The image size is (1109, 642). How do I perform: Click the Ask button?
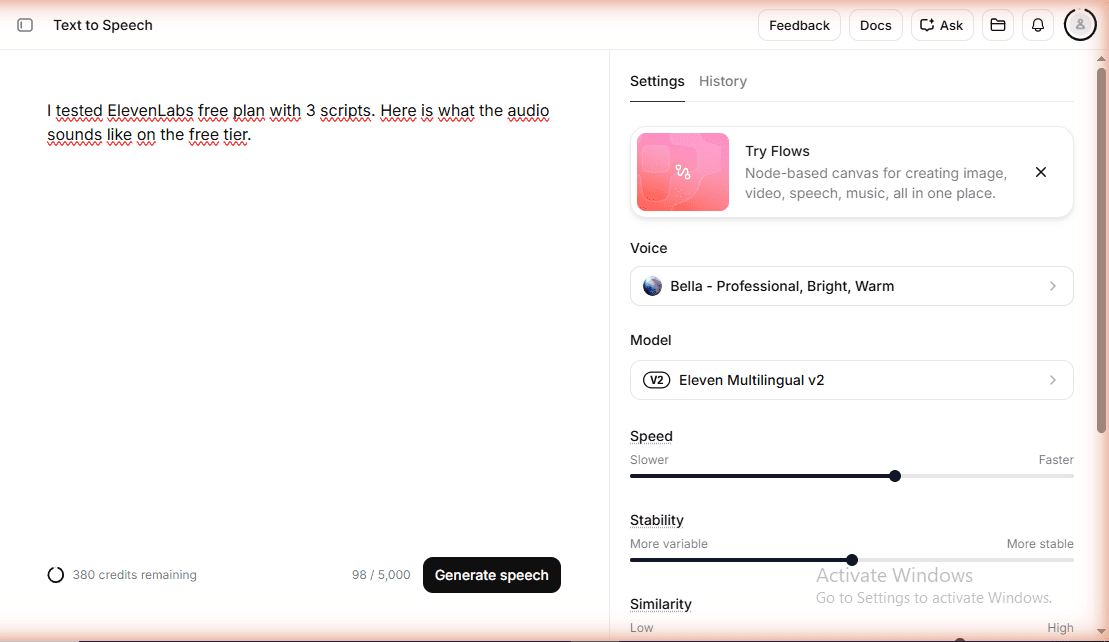coord(942,25)
